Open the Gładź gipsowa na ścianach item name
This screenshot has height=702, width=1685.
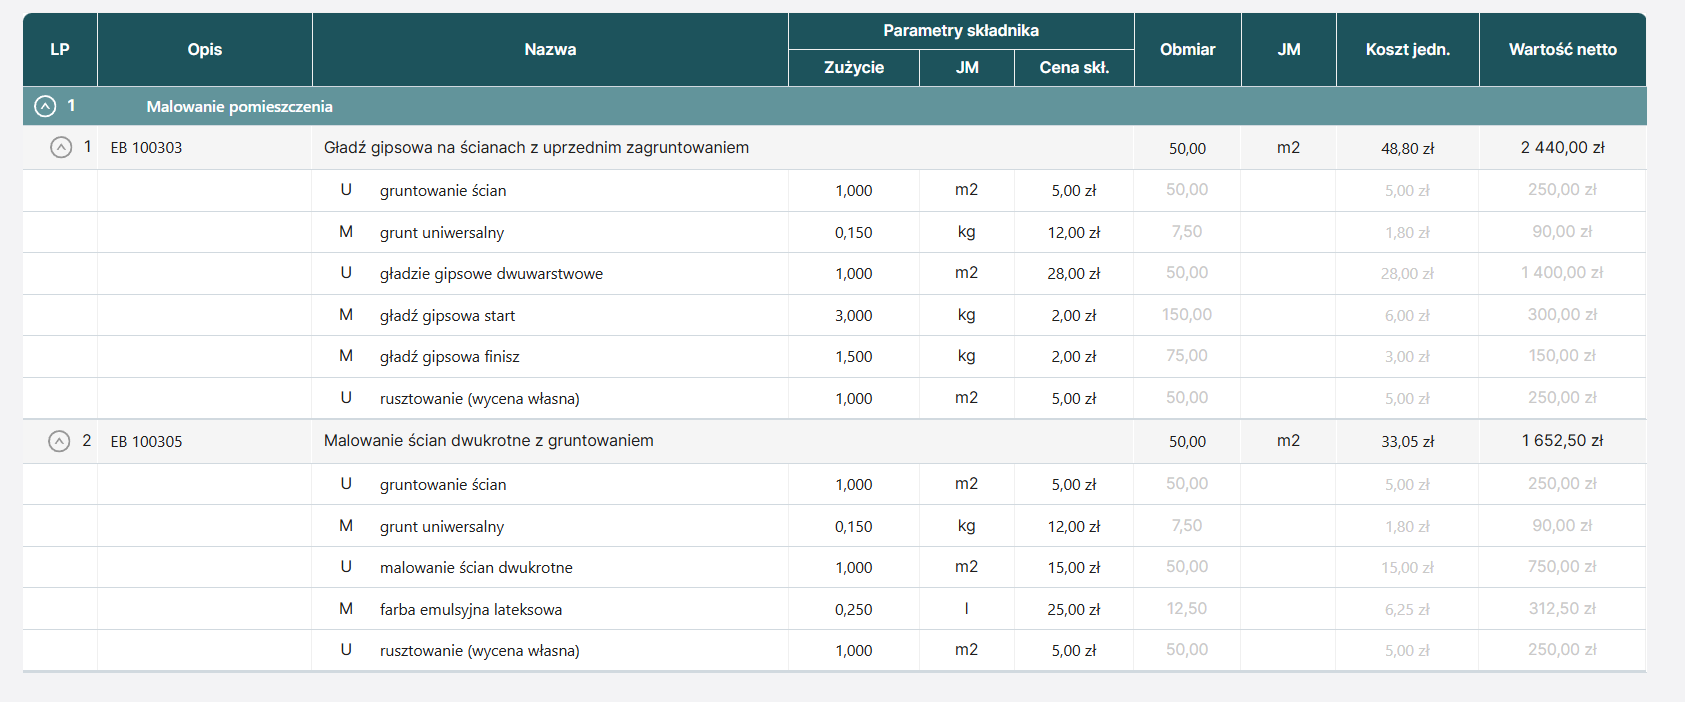[x=536, y=148]
